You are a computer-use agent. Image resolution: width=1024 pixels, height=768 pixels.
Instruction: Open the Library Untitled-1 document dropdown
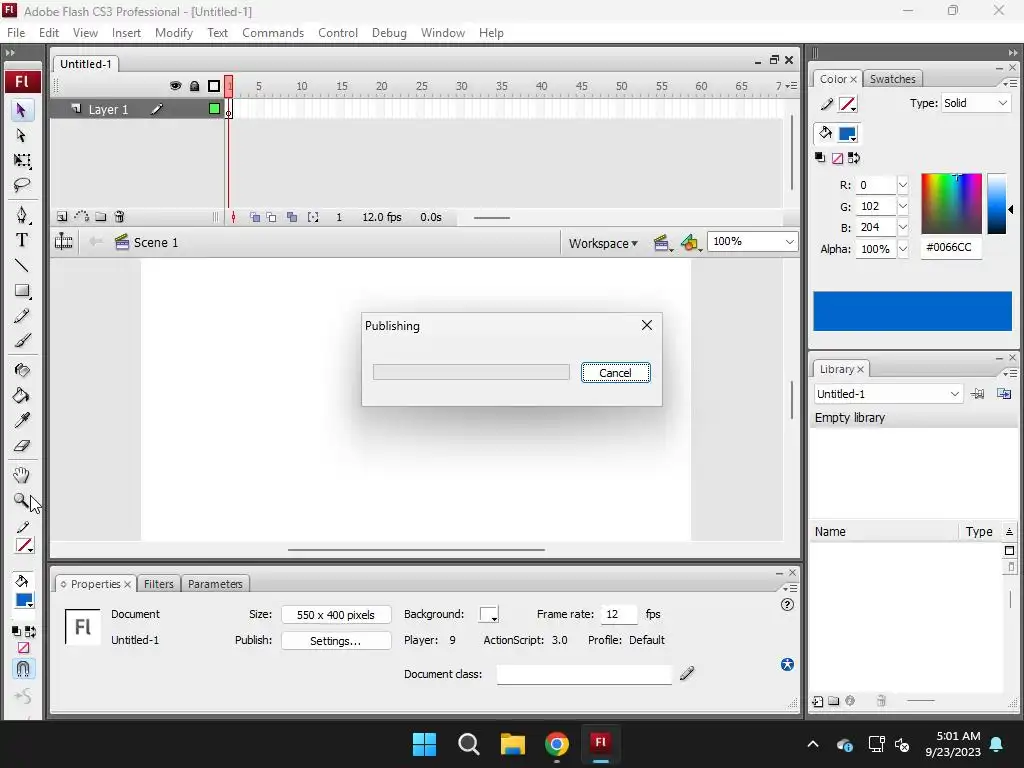[888, 394]
